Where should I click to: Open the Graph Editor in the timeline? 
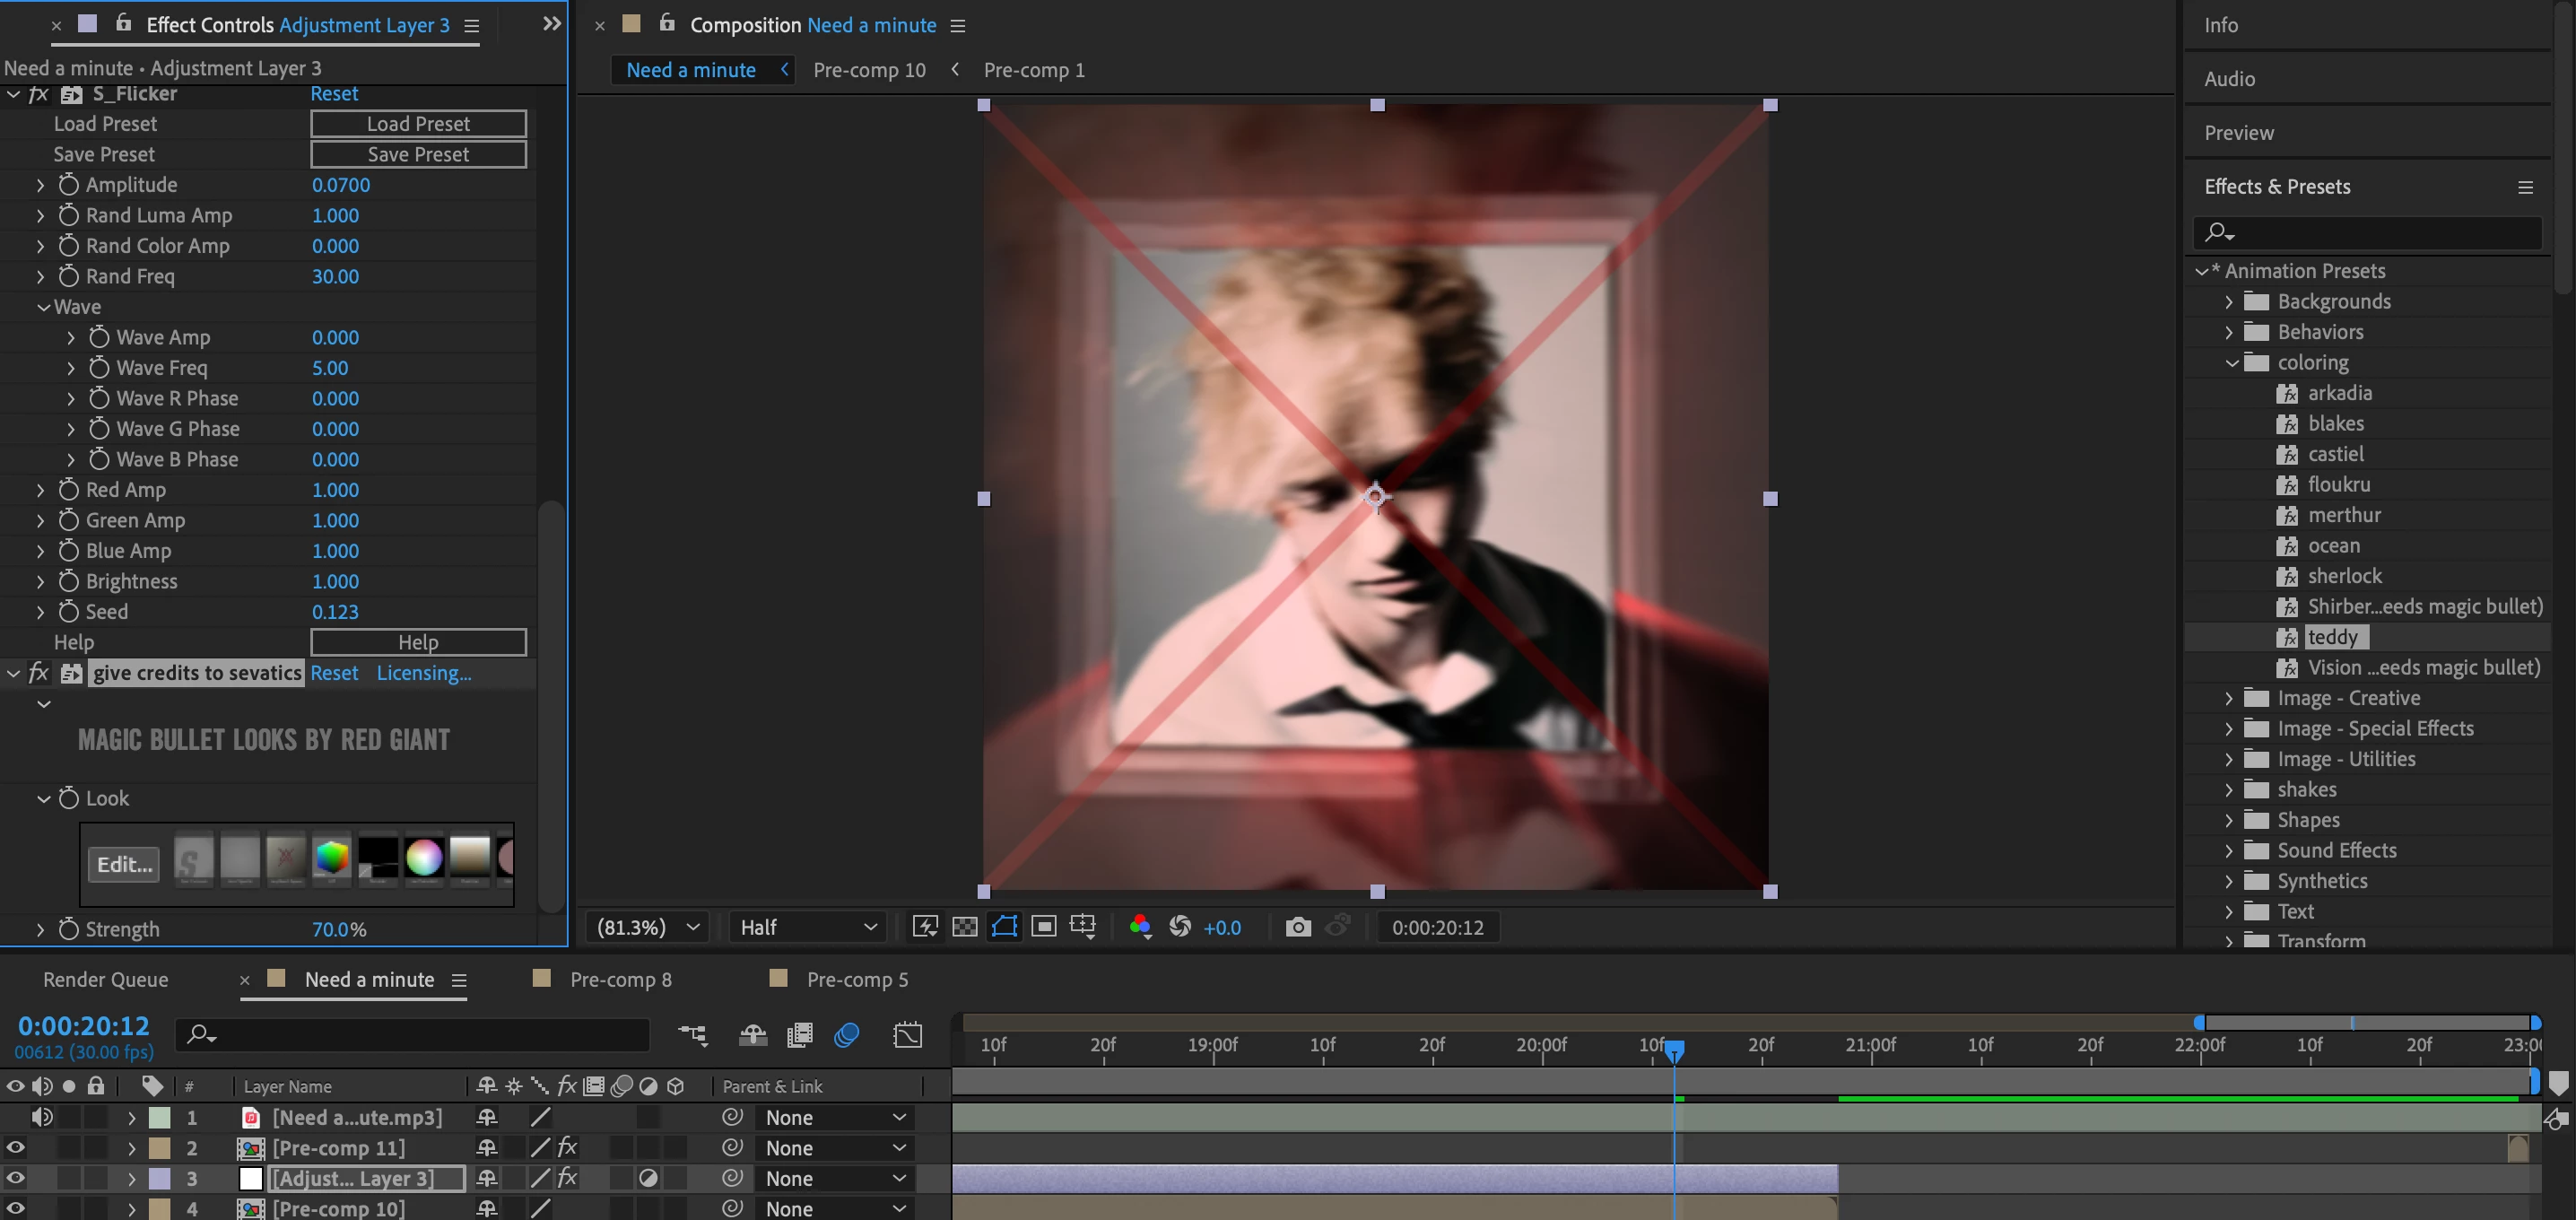[907, 1035]
